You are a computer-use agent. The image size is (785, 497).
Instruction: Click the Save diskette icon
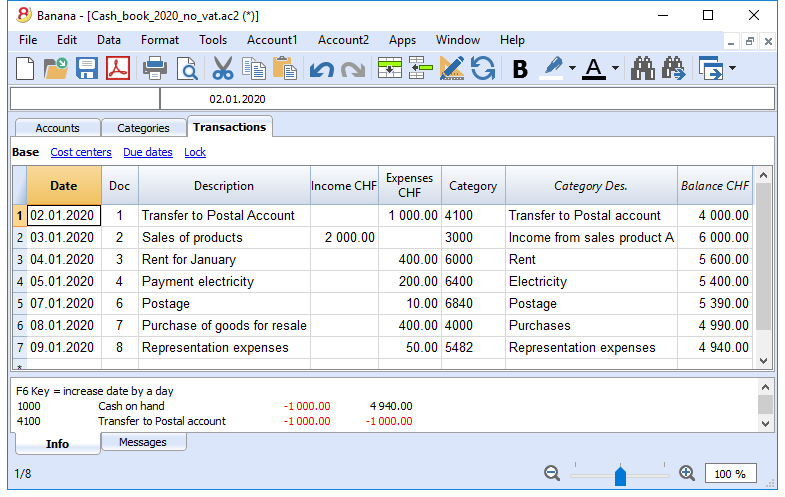coord(87,69)
